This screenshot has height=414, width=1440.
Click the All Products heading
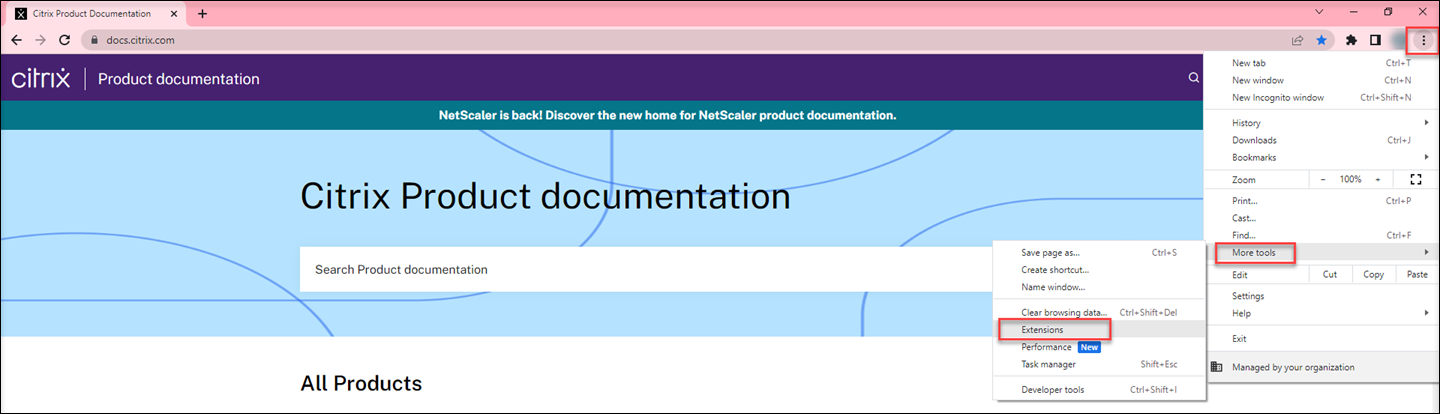(361, 384)
